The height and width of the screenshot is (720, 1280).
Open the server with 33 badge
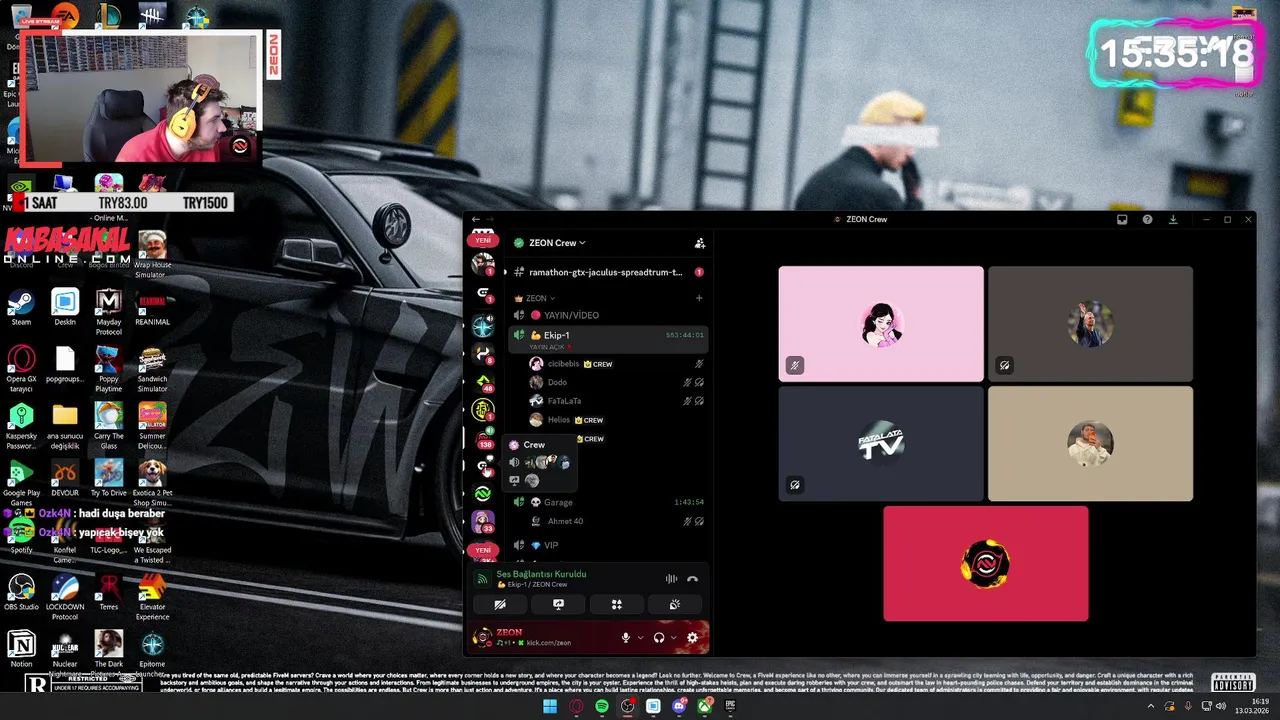coord(483,522)
